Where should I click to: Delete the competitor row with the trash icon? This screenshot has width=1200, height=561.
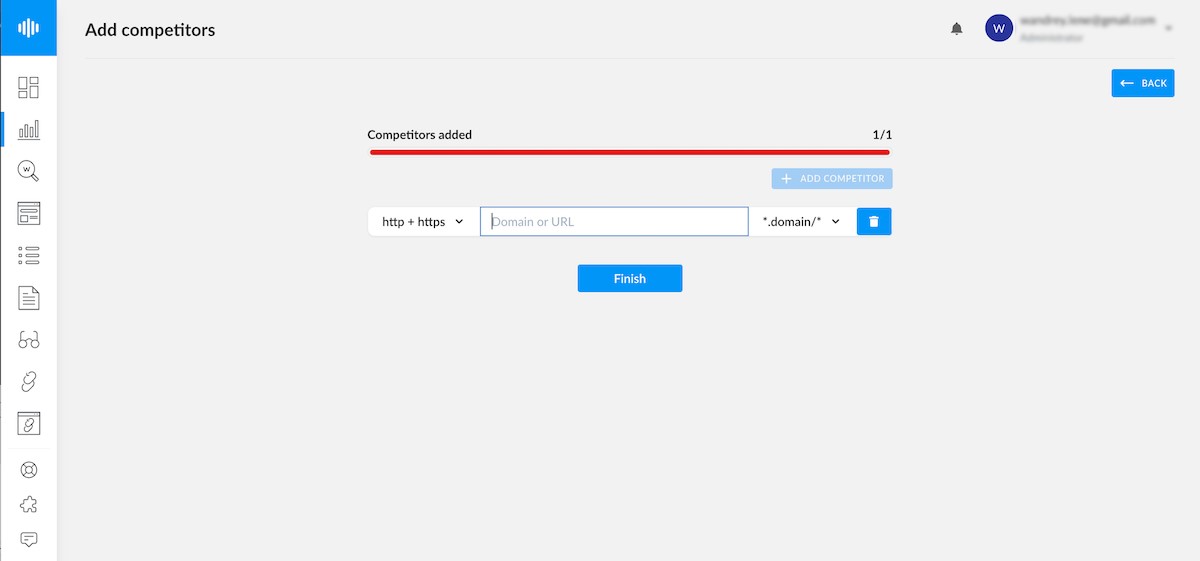(x=874, y=221)
